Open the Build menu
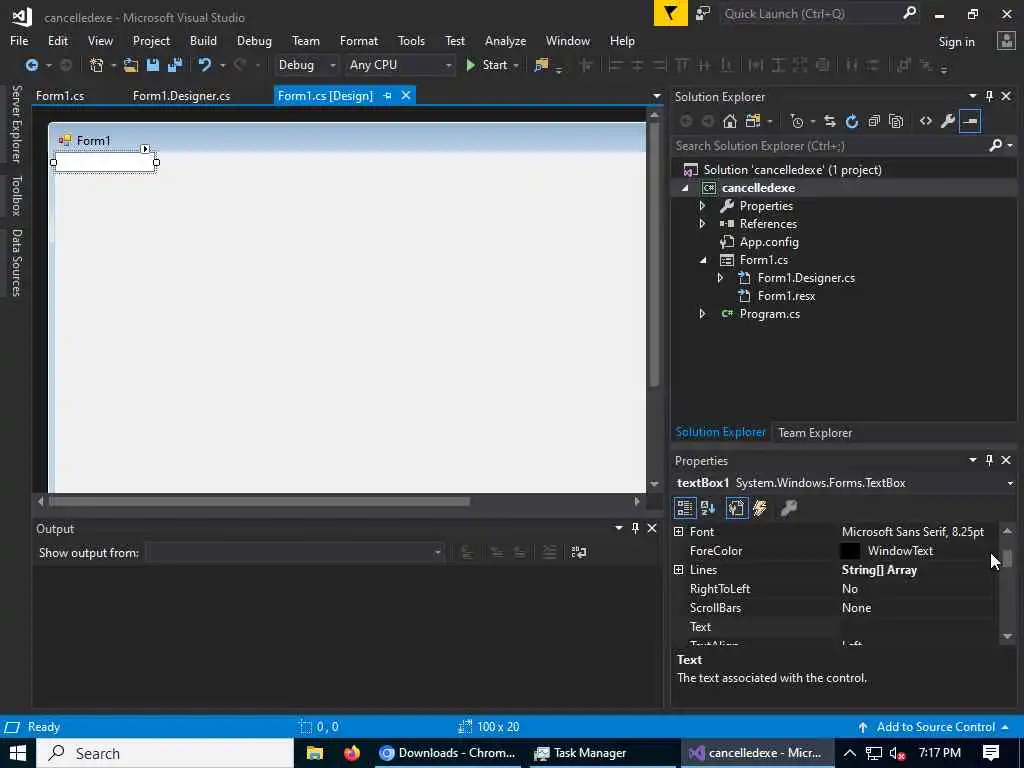 click(203, 40)
